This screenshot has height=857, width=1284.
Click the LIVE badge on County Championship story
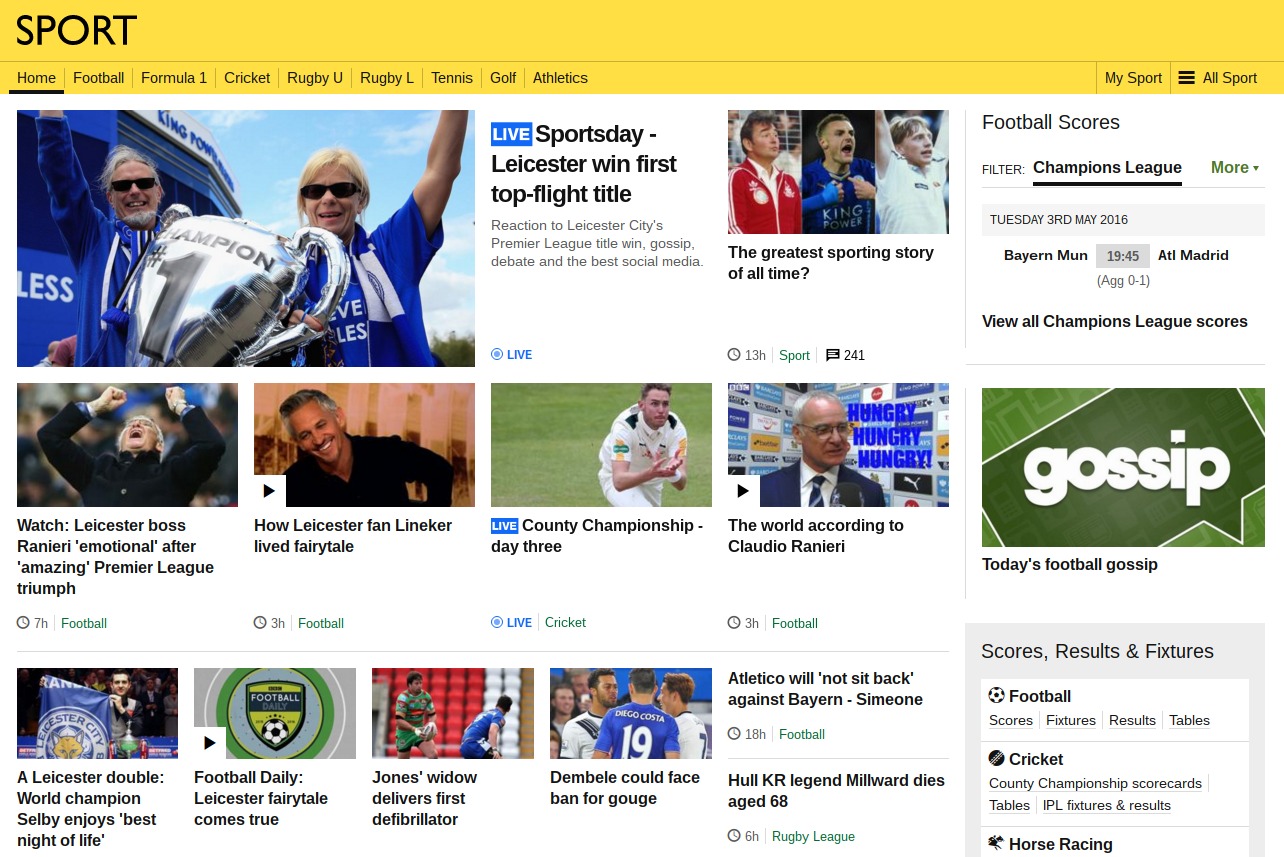[505, 525]
